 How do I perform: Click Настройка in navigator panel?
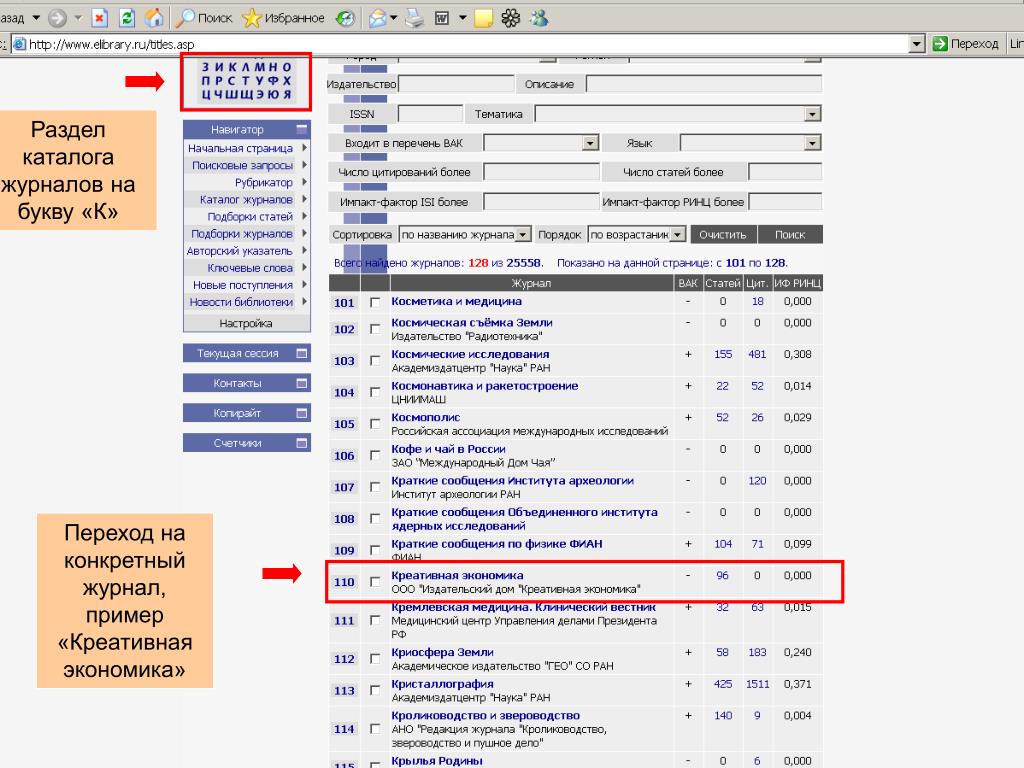click(x=246, y=323)
